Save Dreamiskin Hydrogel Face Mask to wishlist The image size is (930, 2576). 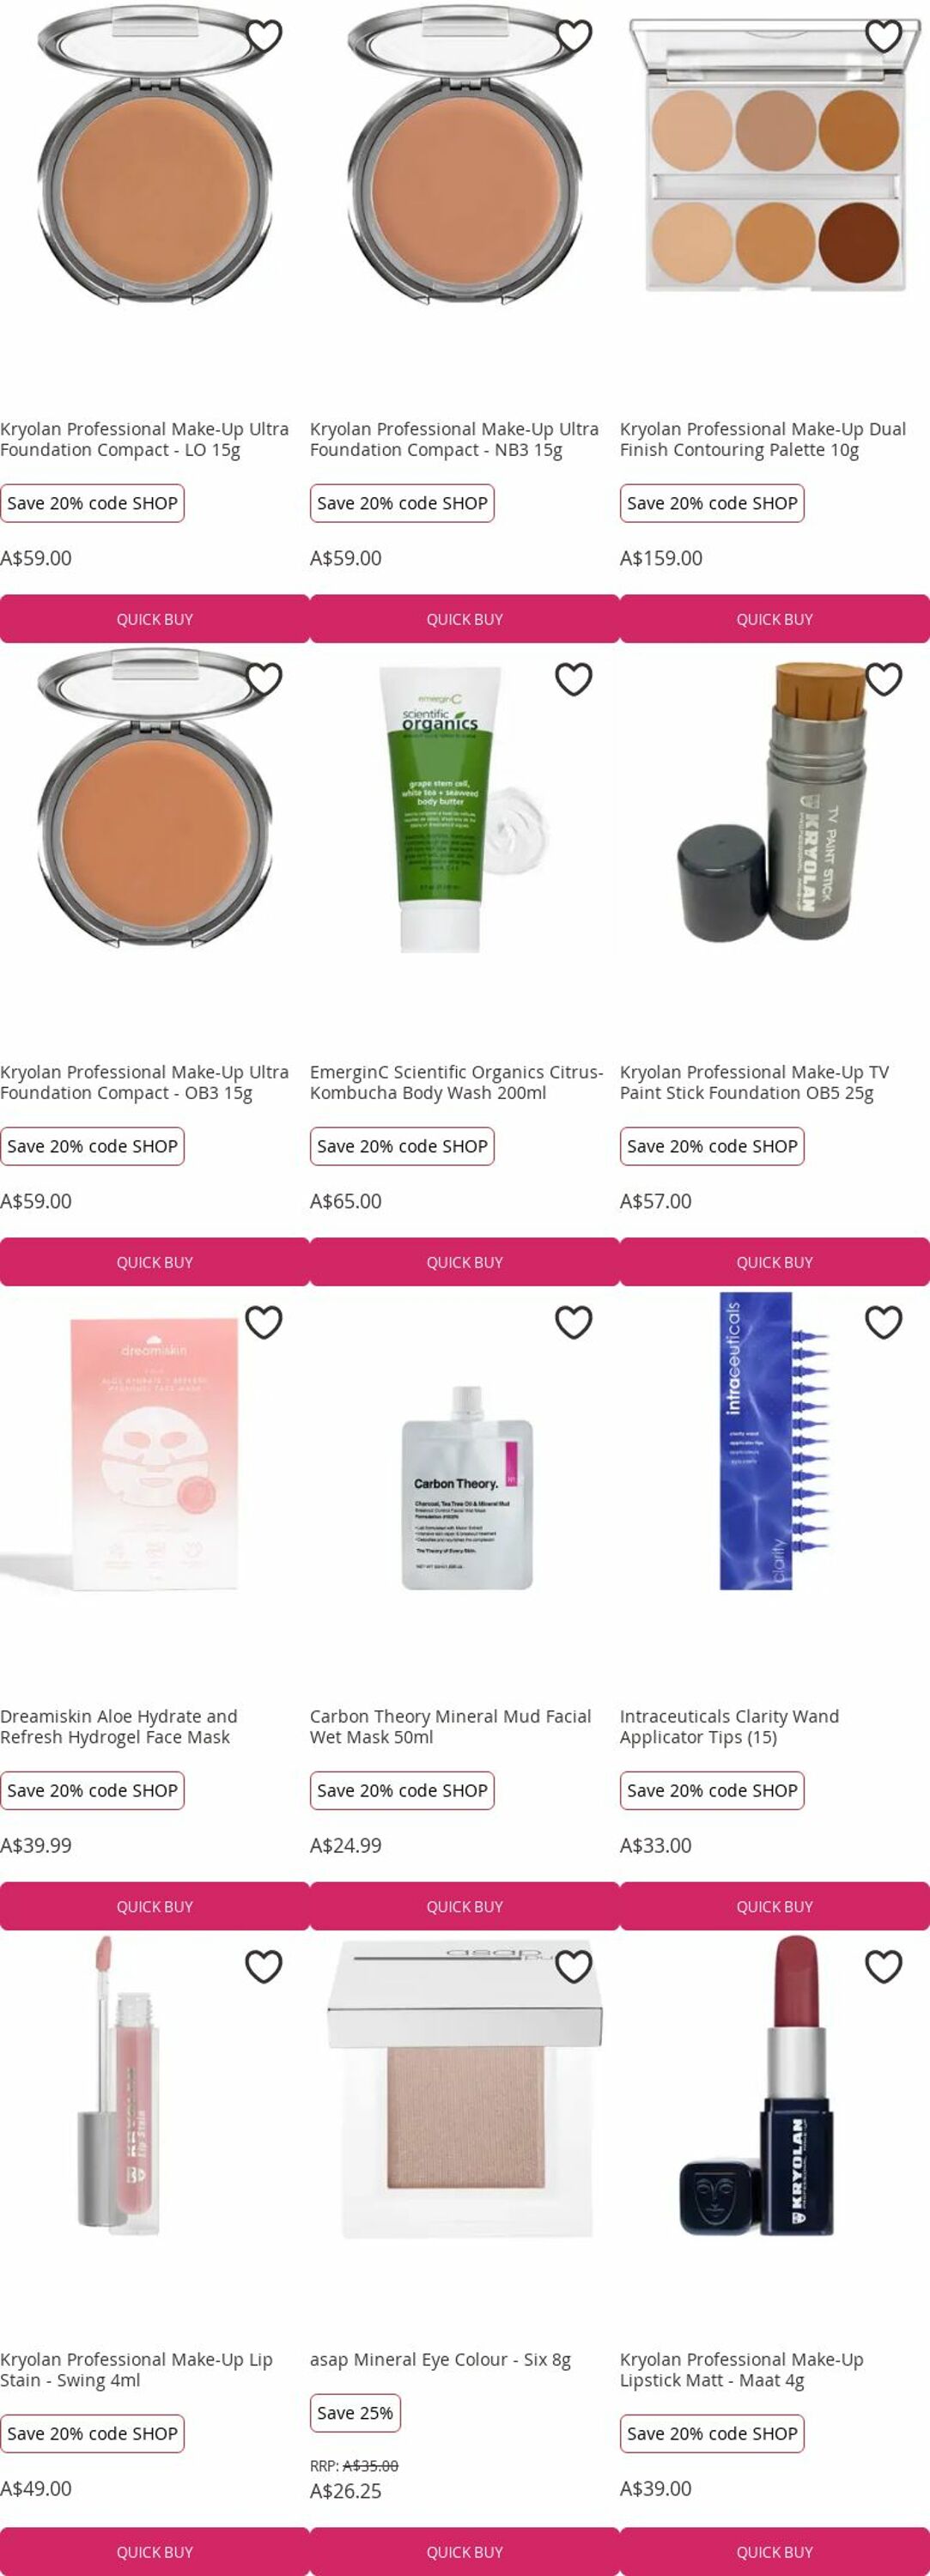point(264,1322)
